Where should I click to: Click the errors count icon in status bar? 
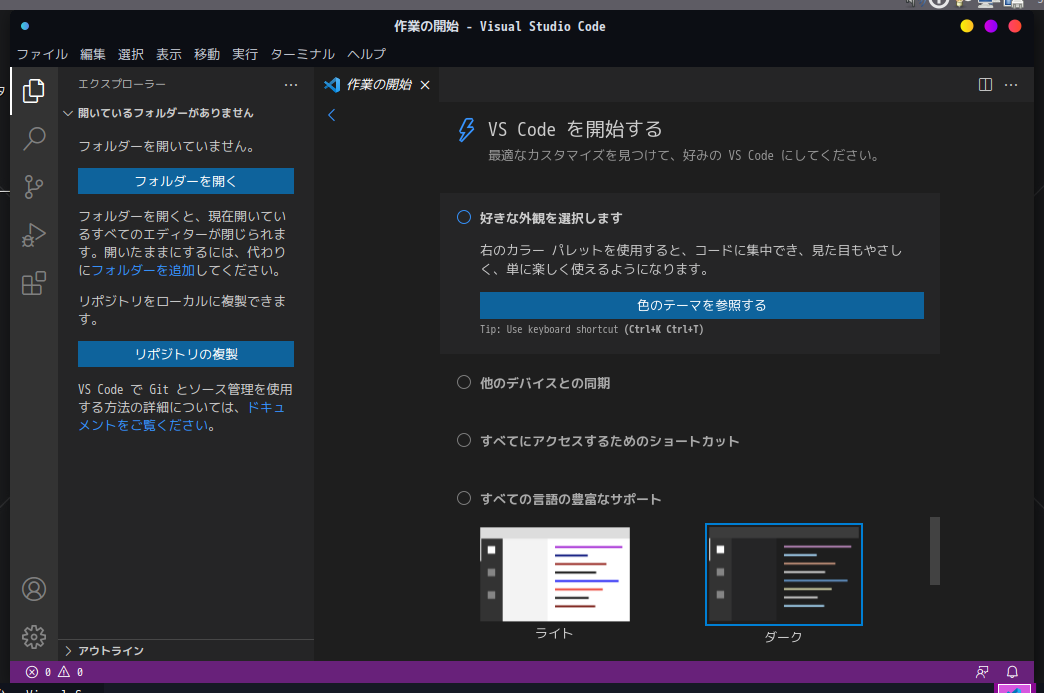point(31,672)
